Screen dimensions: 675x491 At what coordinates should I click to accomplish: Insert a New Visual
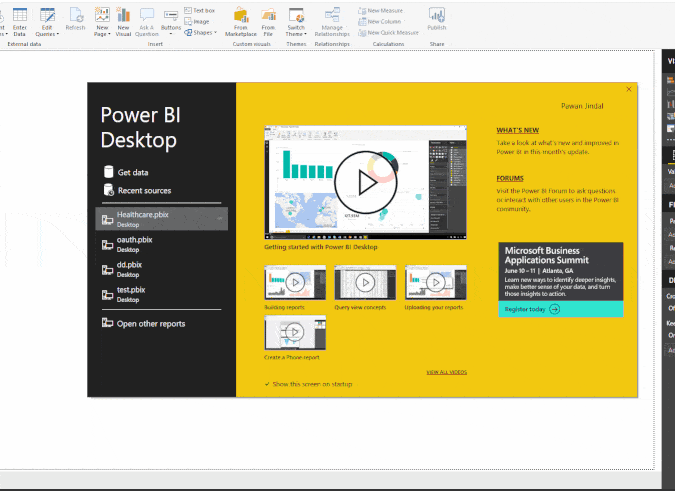[x=123, y=22]
